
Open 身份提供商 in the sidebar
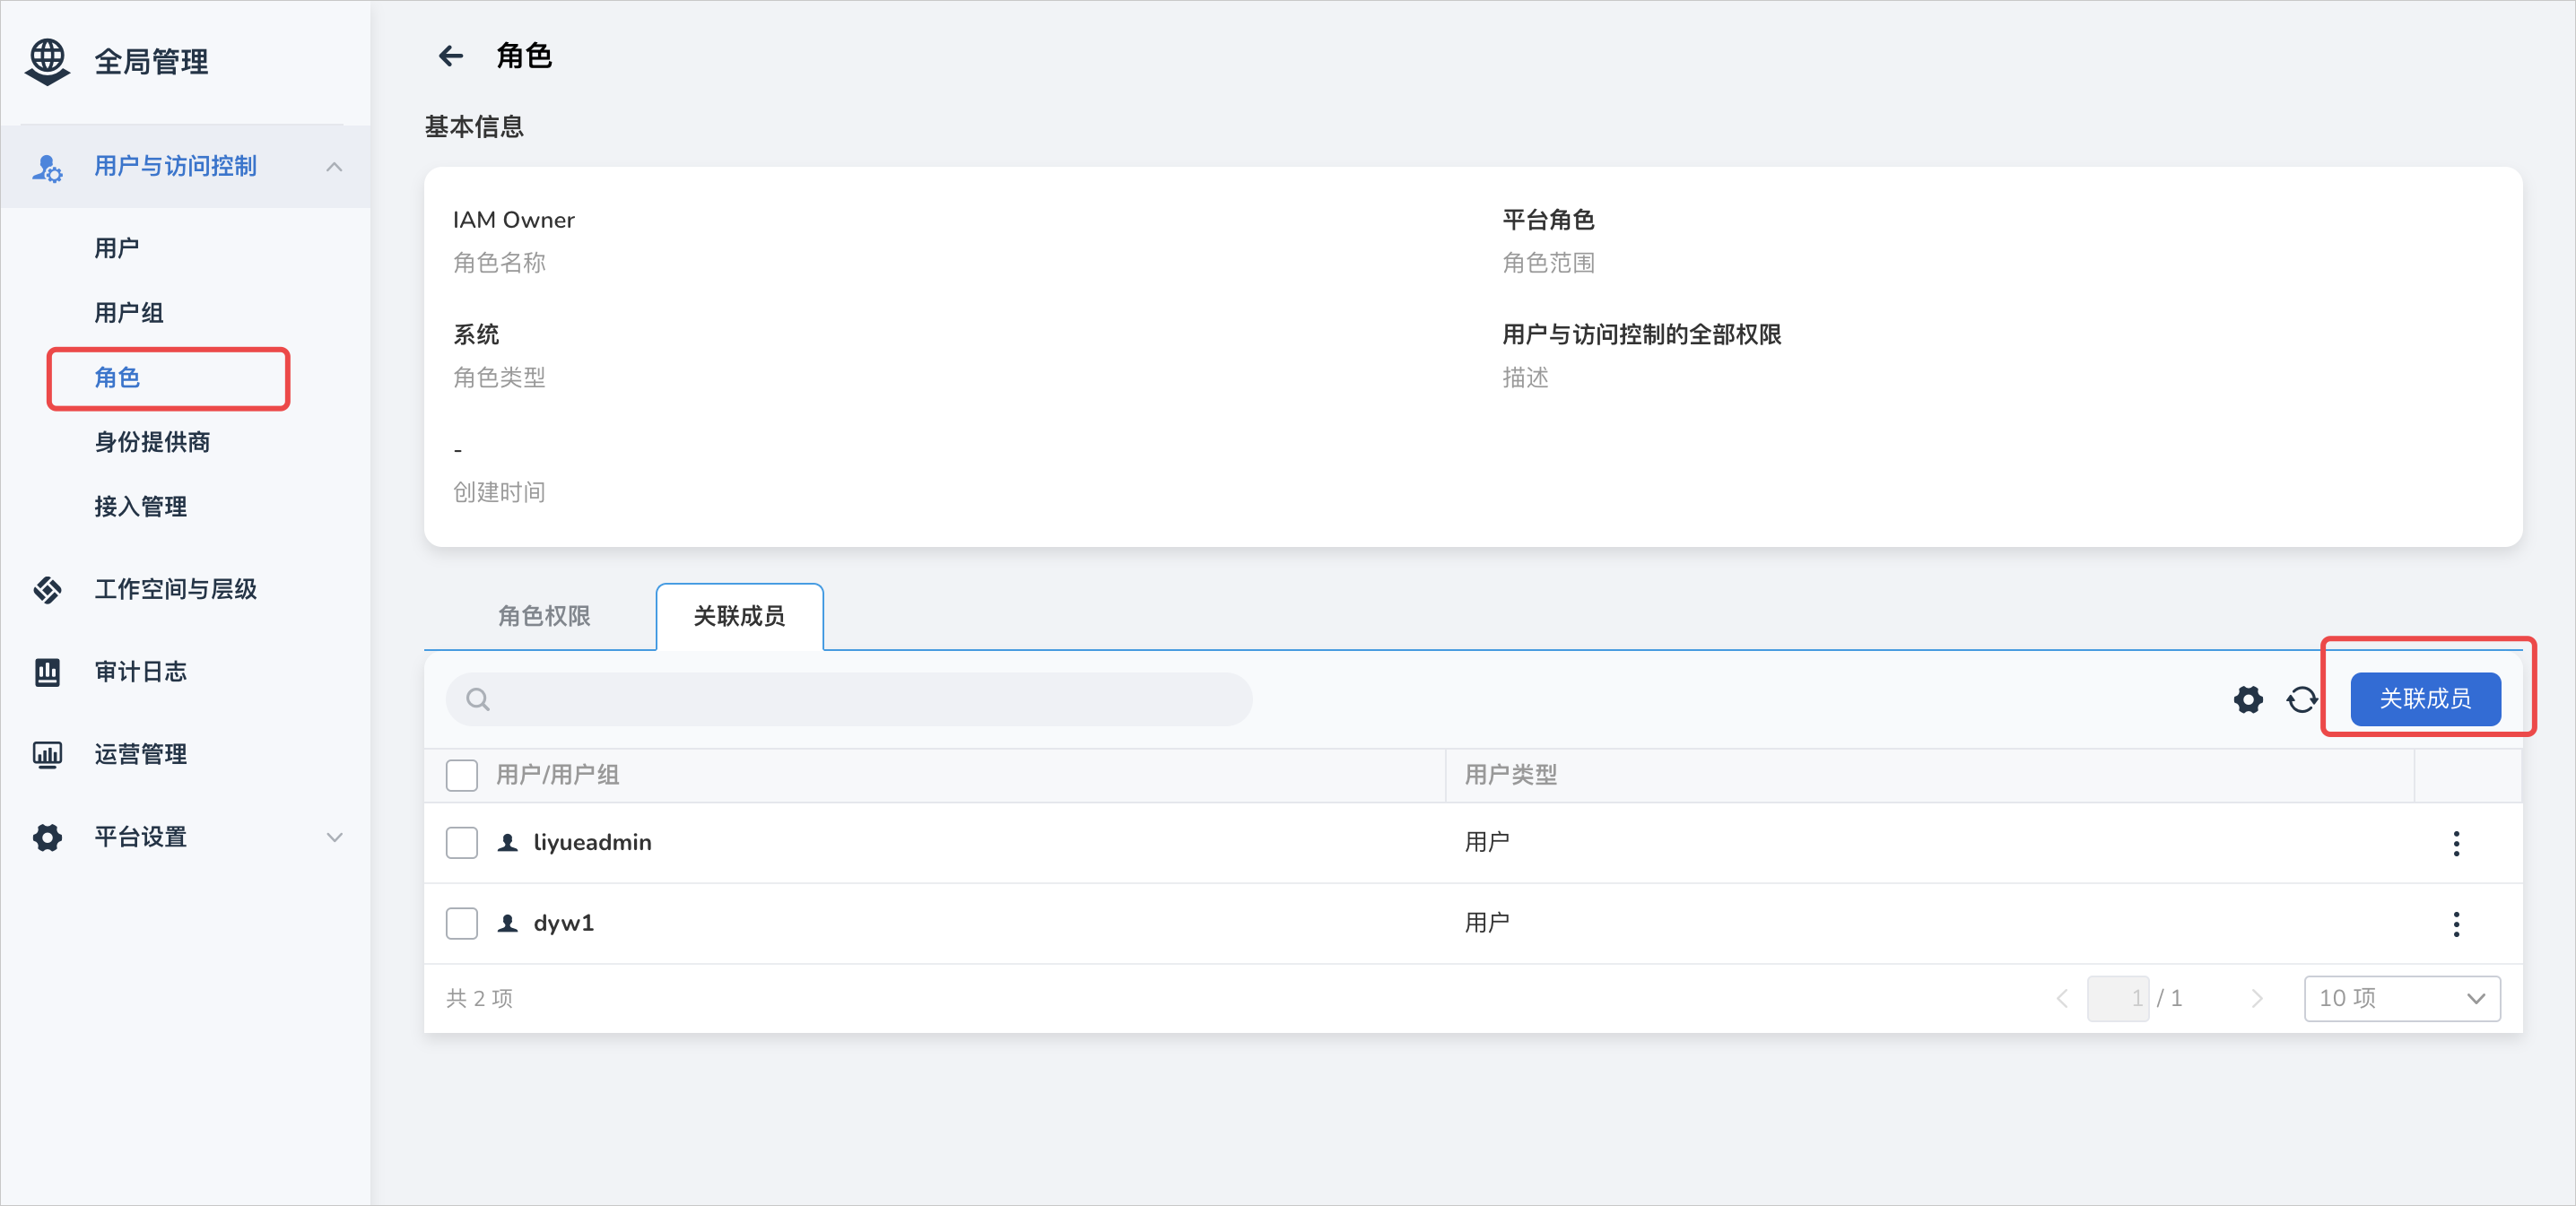[152, 442]
